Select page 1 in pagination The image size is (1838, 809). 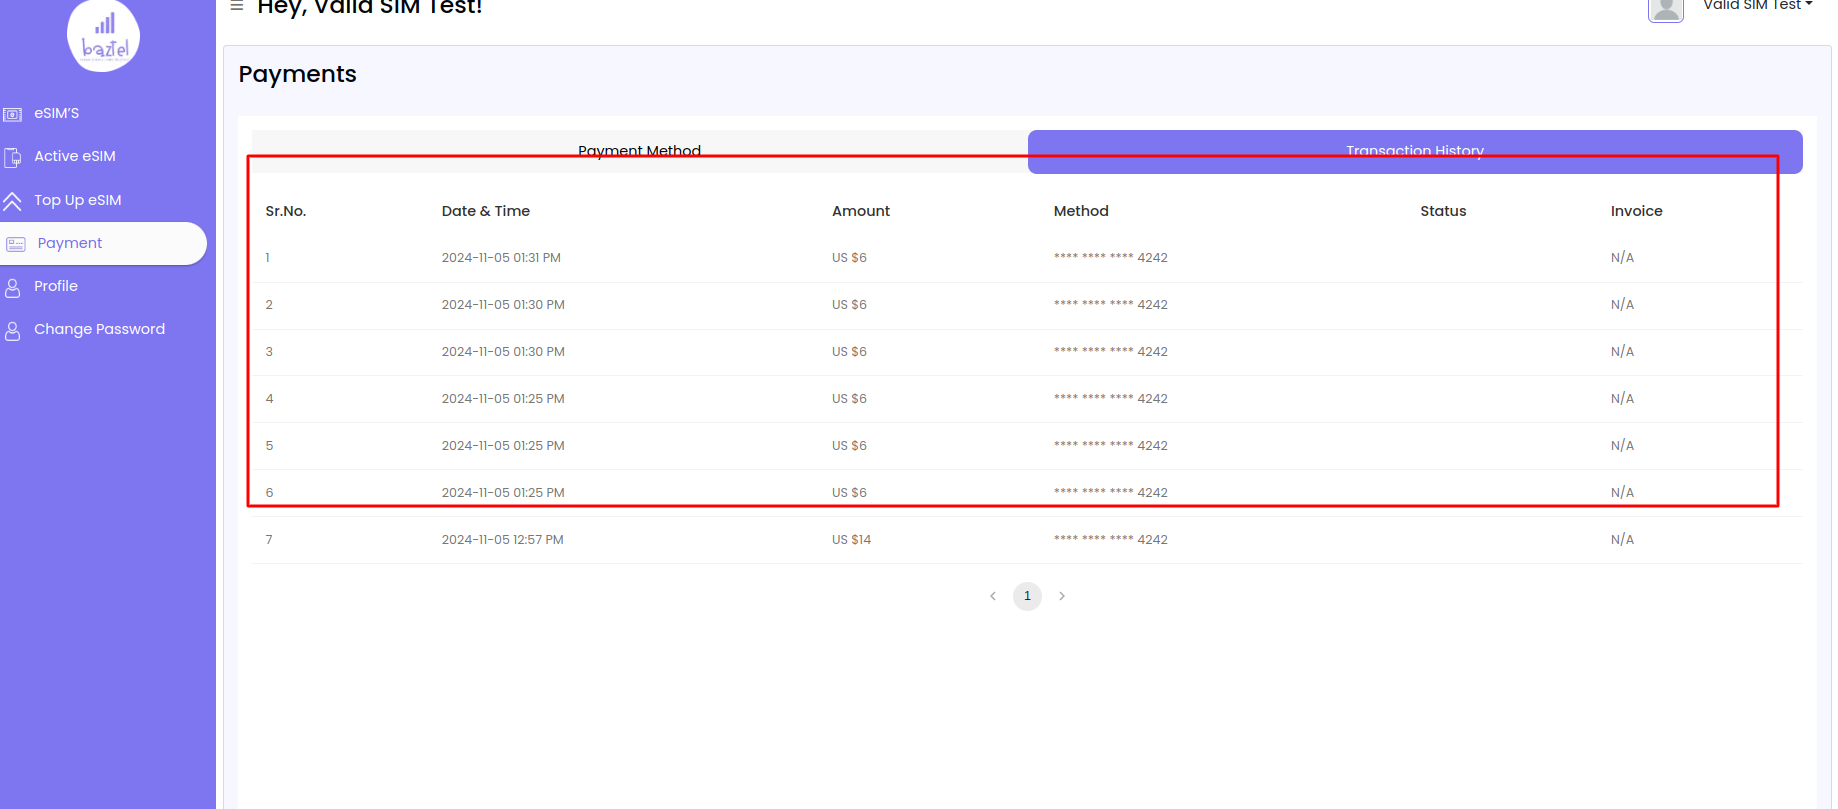coord(1027,596)
